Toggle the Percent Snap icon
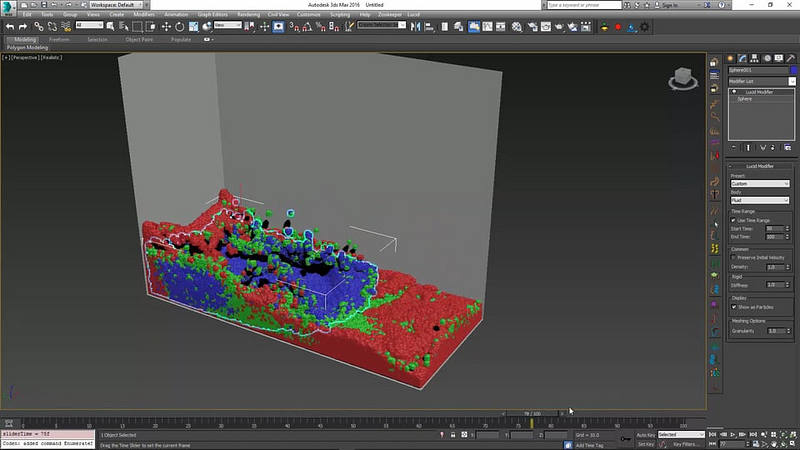The image size is (800, 450). pos(321,27)
